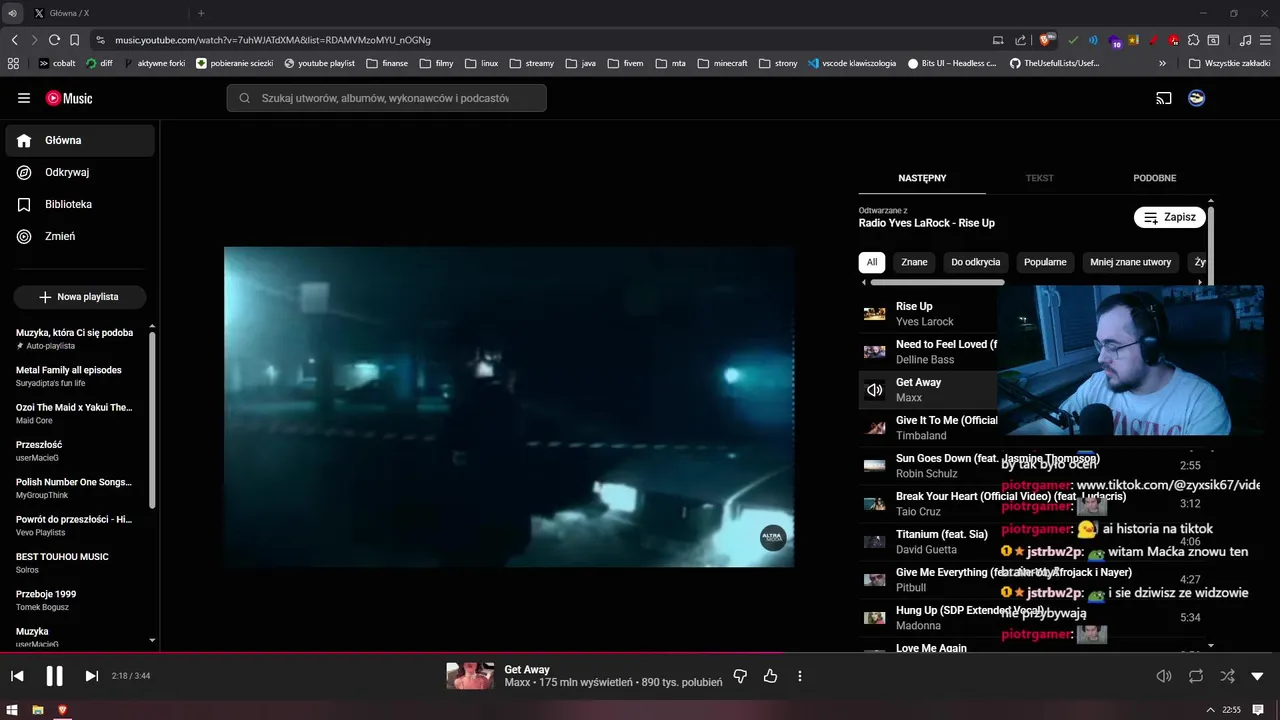Image resolution: width=1280 pixels, height=720 pixels.
Task: Go back in browser history
Action: [x=14, y=40]
